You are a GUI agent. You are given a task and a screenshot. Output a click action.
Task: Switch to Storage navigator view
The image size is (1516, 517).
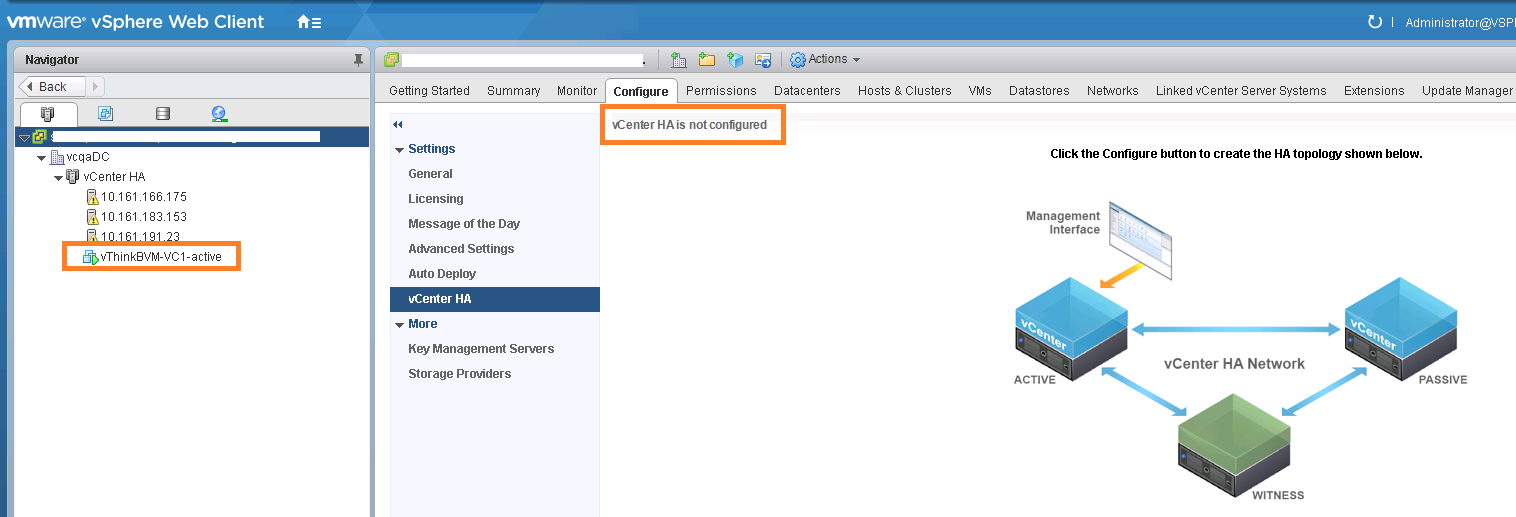[x=163, y=114]
